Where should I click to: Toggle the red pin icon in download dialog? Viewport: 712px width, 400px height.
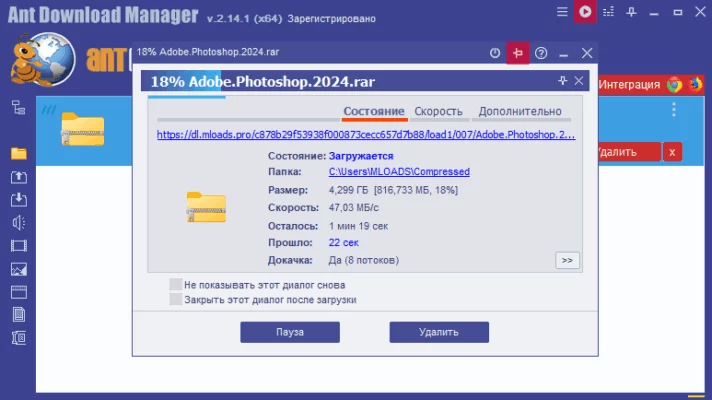click(x=518, y=53)
